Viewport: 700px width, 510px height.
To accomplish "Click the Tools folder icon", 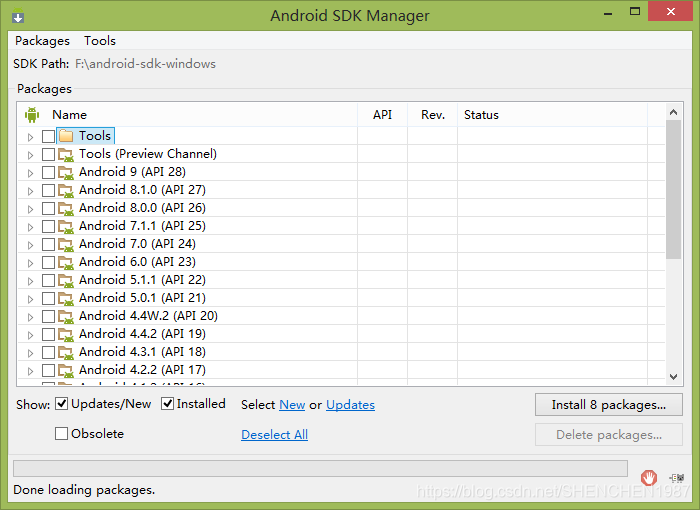I will pos(66,136).
